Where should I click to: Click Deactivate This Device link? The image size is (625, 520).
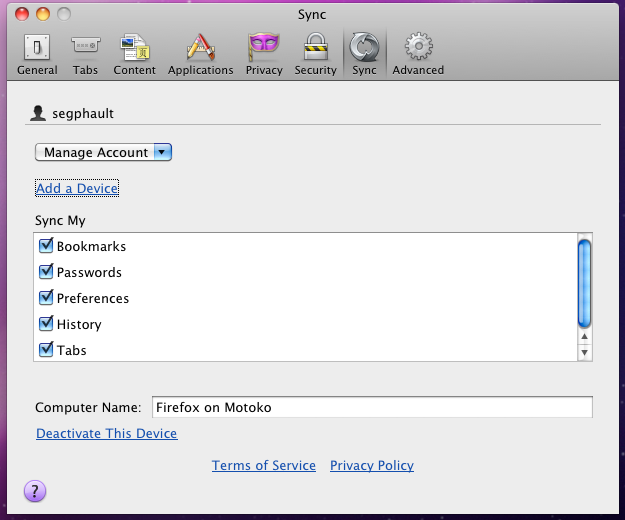107,433
